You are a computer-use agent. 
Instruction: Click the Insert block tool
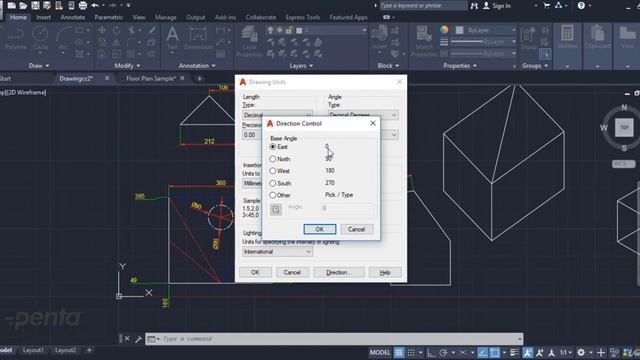380,38
